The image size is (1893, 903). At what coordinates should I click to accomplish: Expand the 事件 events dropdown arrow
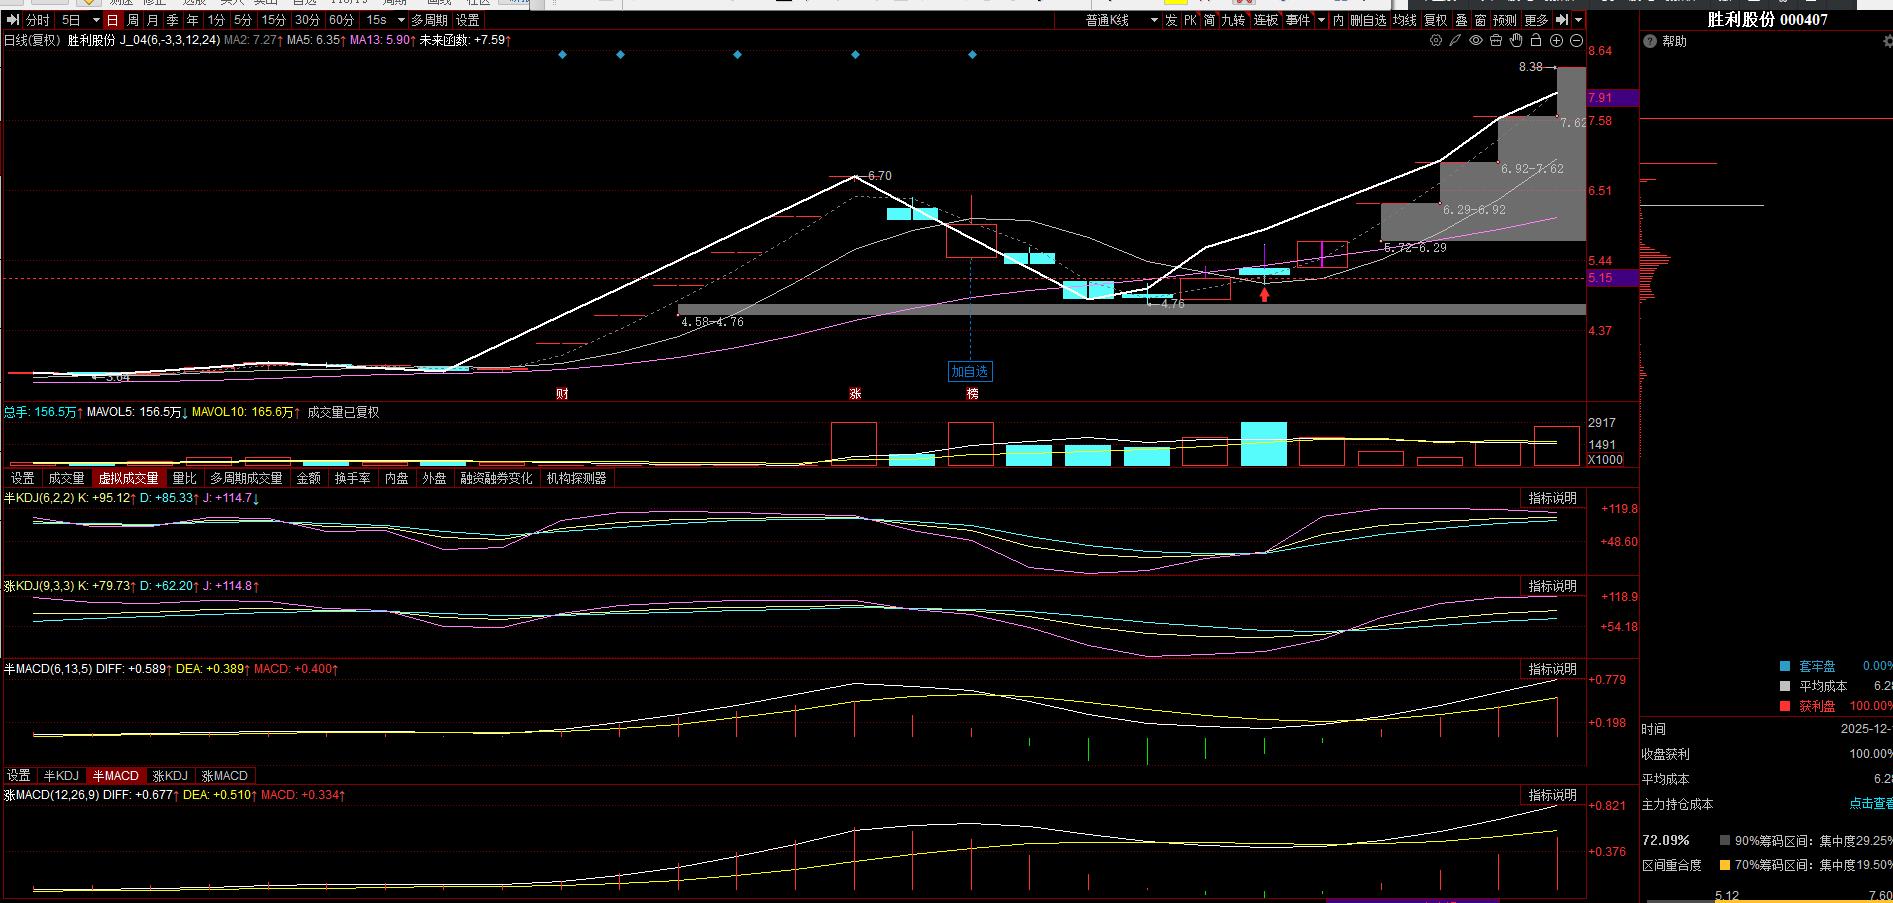point(1321,20)
